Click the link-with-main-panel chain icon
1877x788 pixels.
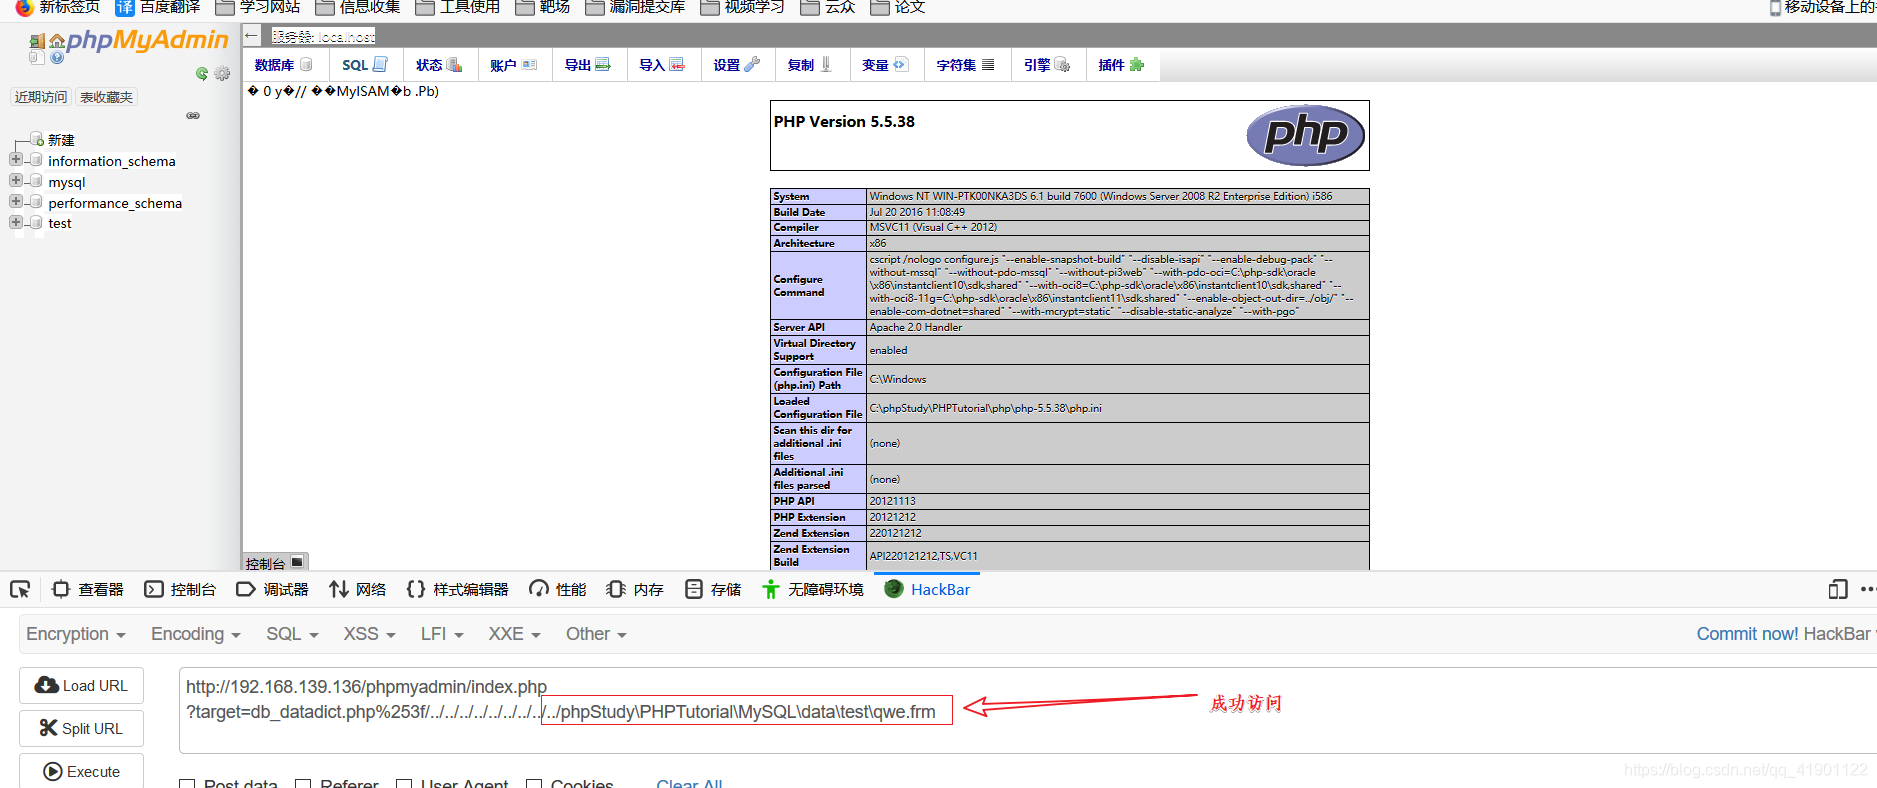coord(193,116)
